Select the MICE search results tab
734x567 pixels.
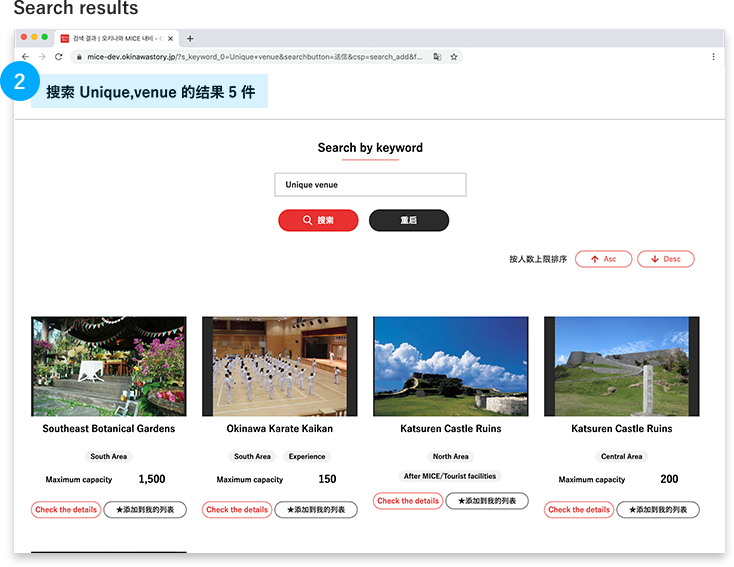coord(117,38)
